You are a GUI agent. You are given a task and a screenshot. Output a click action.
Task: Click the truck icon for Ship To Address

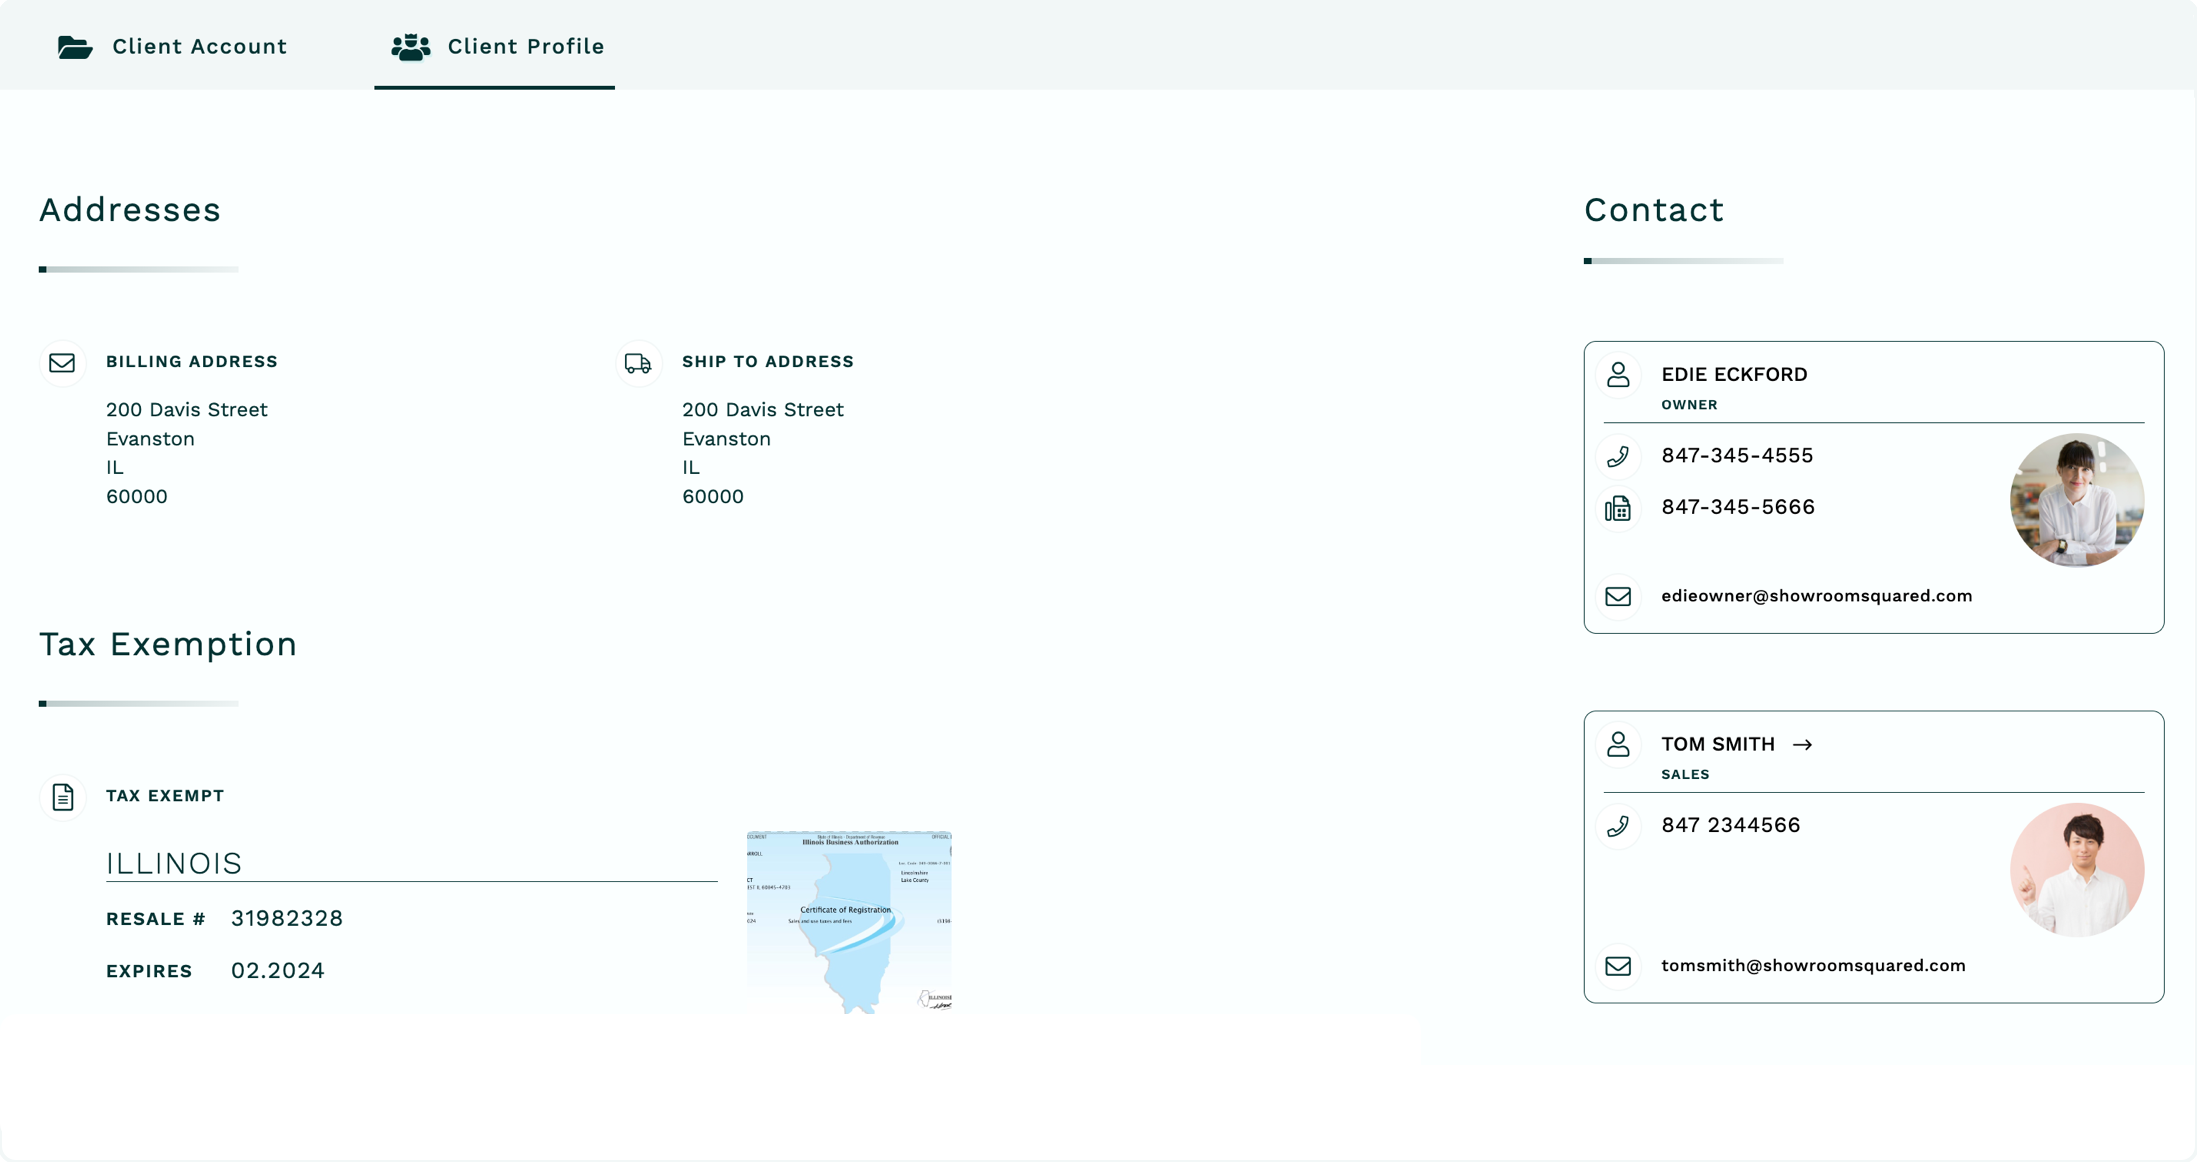(638, 363)
